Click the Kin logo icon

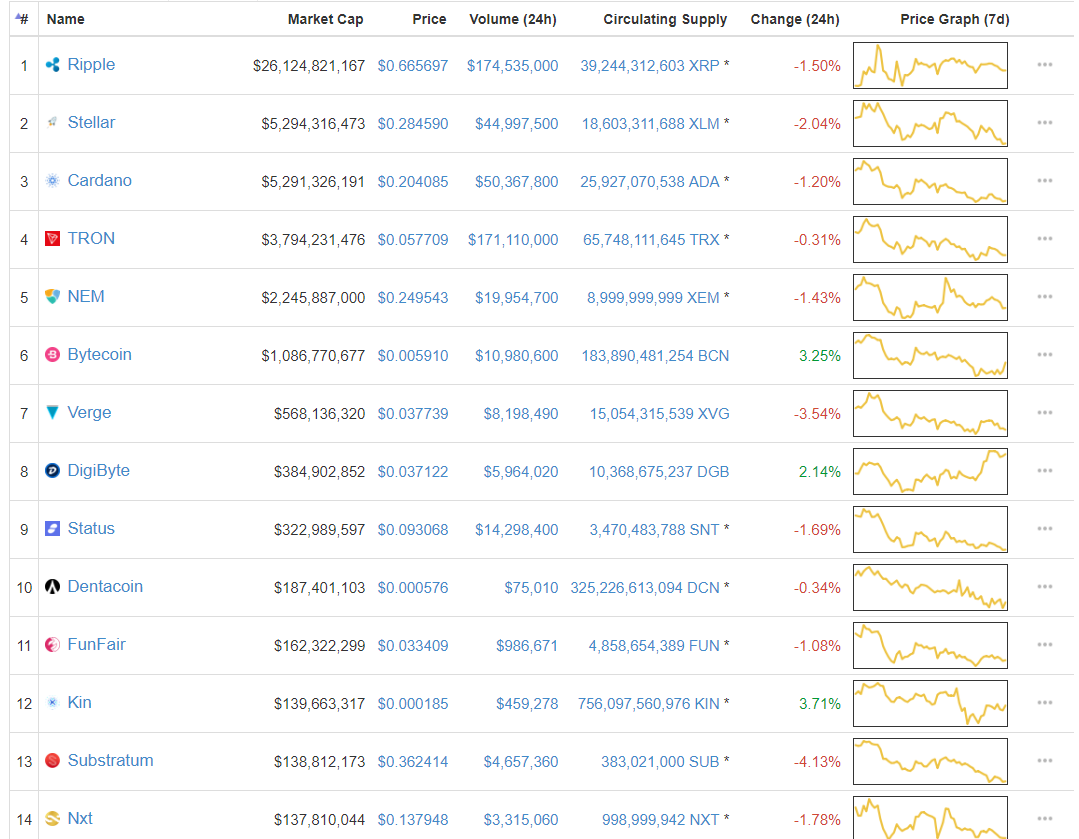coord(52,703)
